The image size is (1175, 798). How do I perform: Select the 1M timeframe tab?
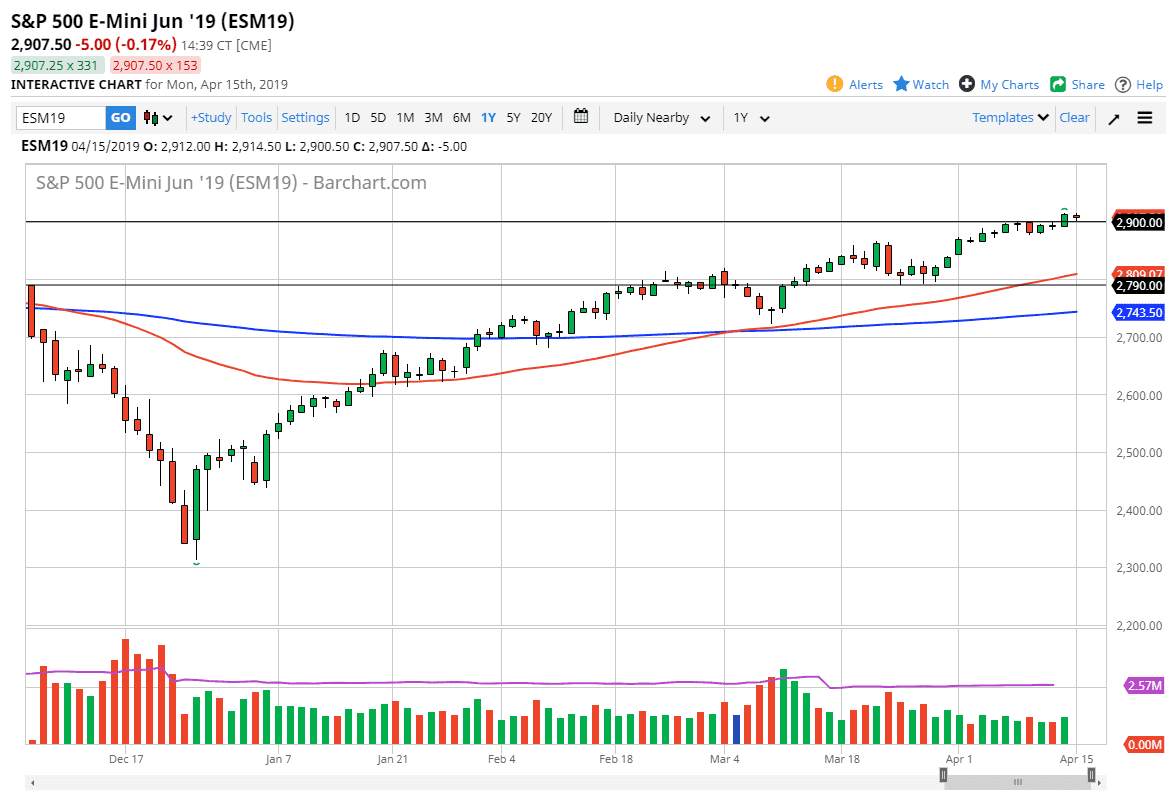pyautogui.click(x=405, y=117)
